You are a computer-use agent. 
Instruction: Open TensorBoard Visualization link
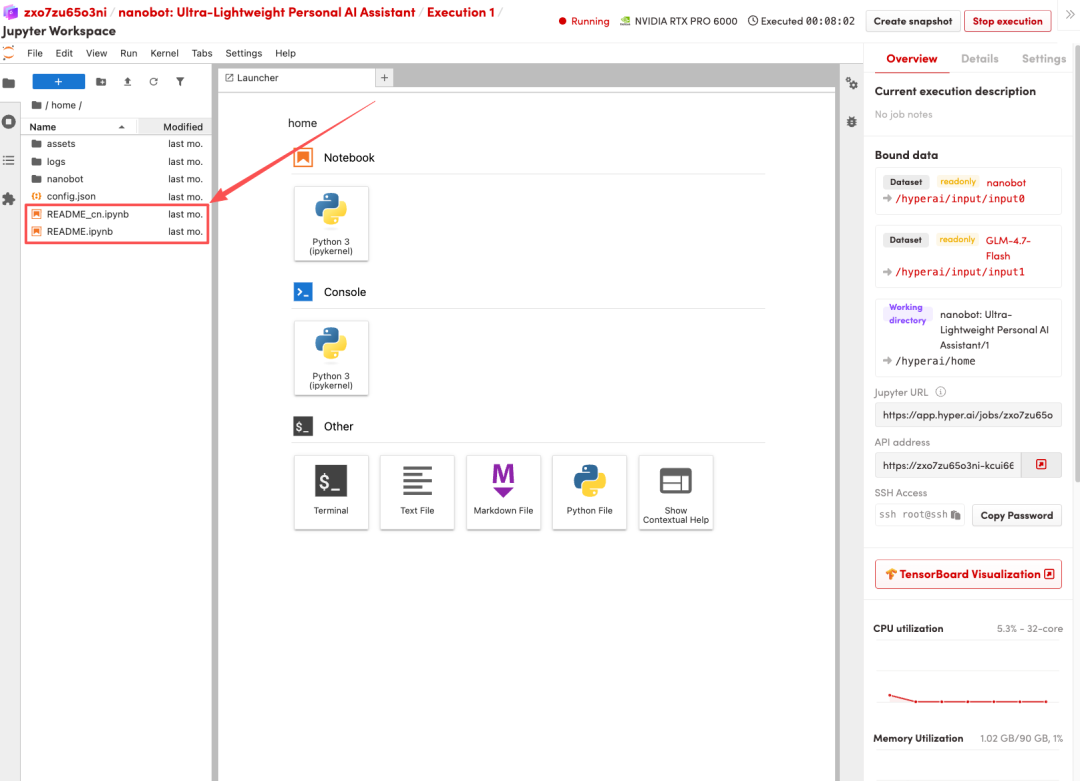tap(968, 574)
